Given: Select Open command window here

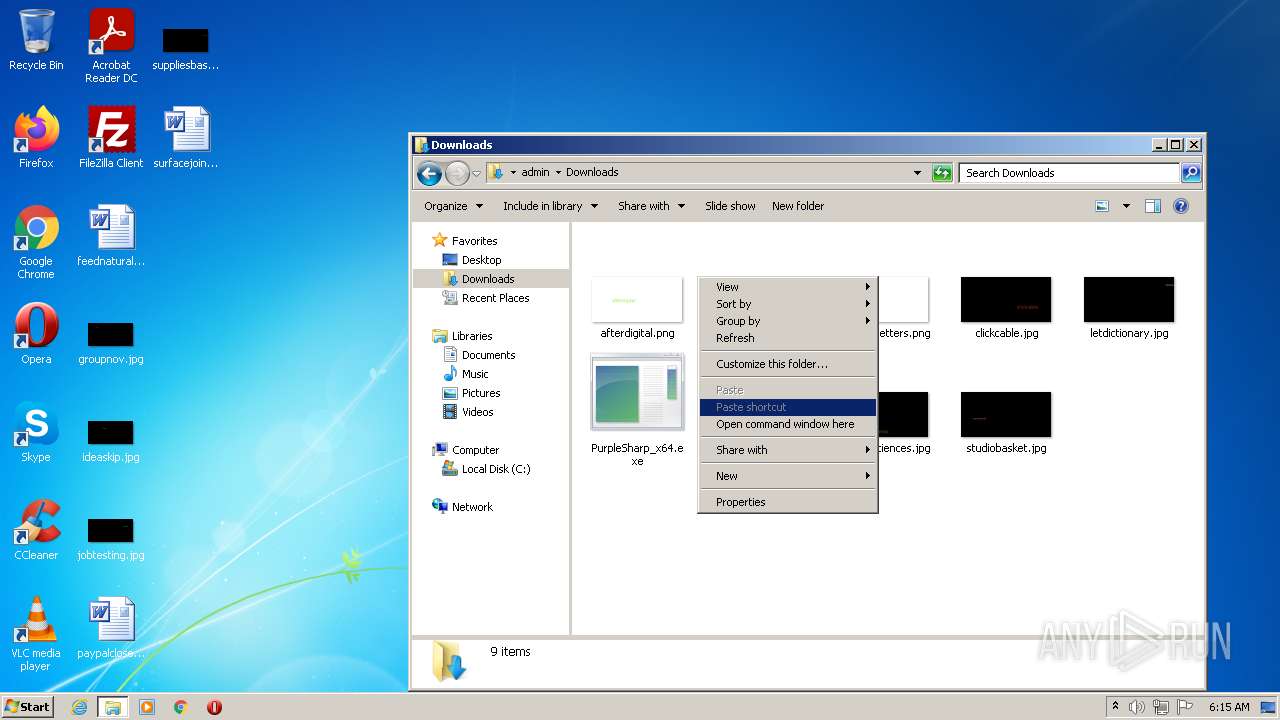Looking at the screenshot, I should [x=788, y=424].
